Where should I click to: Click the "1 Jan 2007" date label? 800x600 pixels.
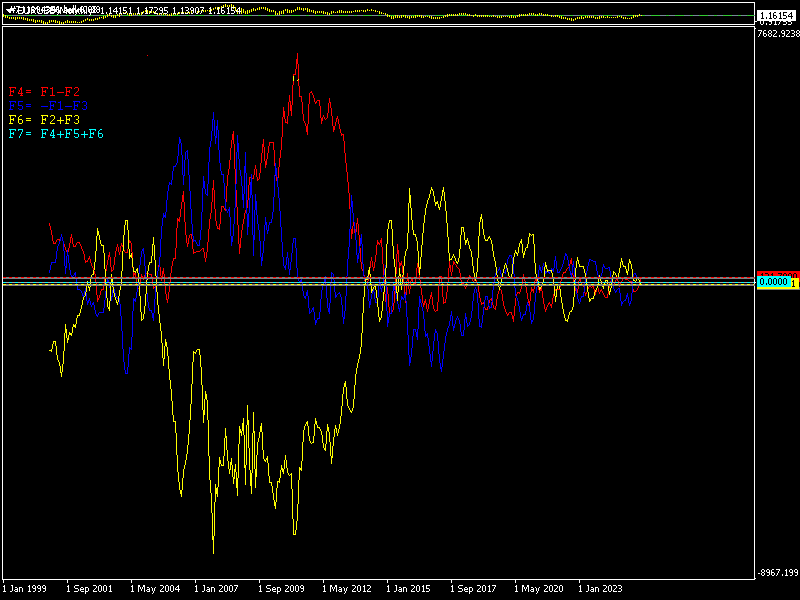coord(216,589)
